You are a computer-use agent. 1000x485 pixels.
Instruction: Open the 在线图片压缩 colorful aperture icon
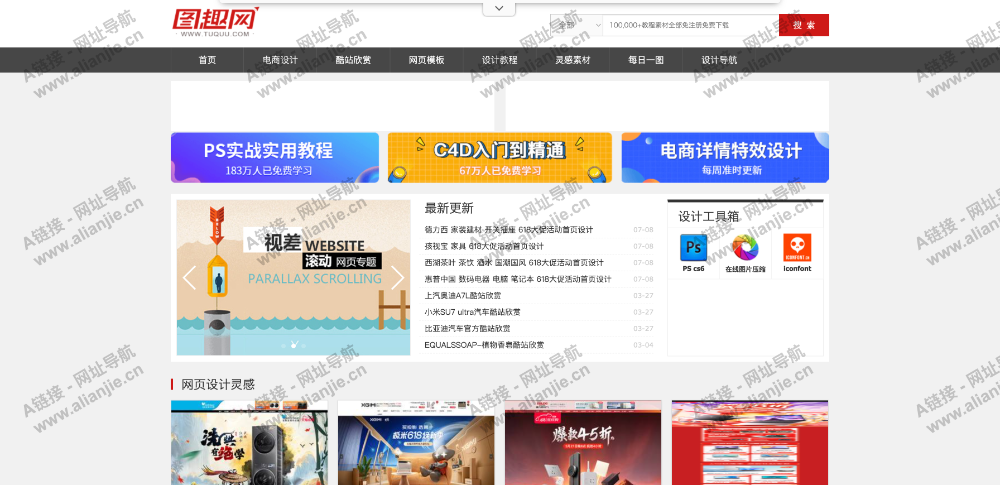click(745, 247)
